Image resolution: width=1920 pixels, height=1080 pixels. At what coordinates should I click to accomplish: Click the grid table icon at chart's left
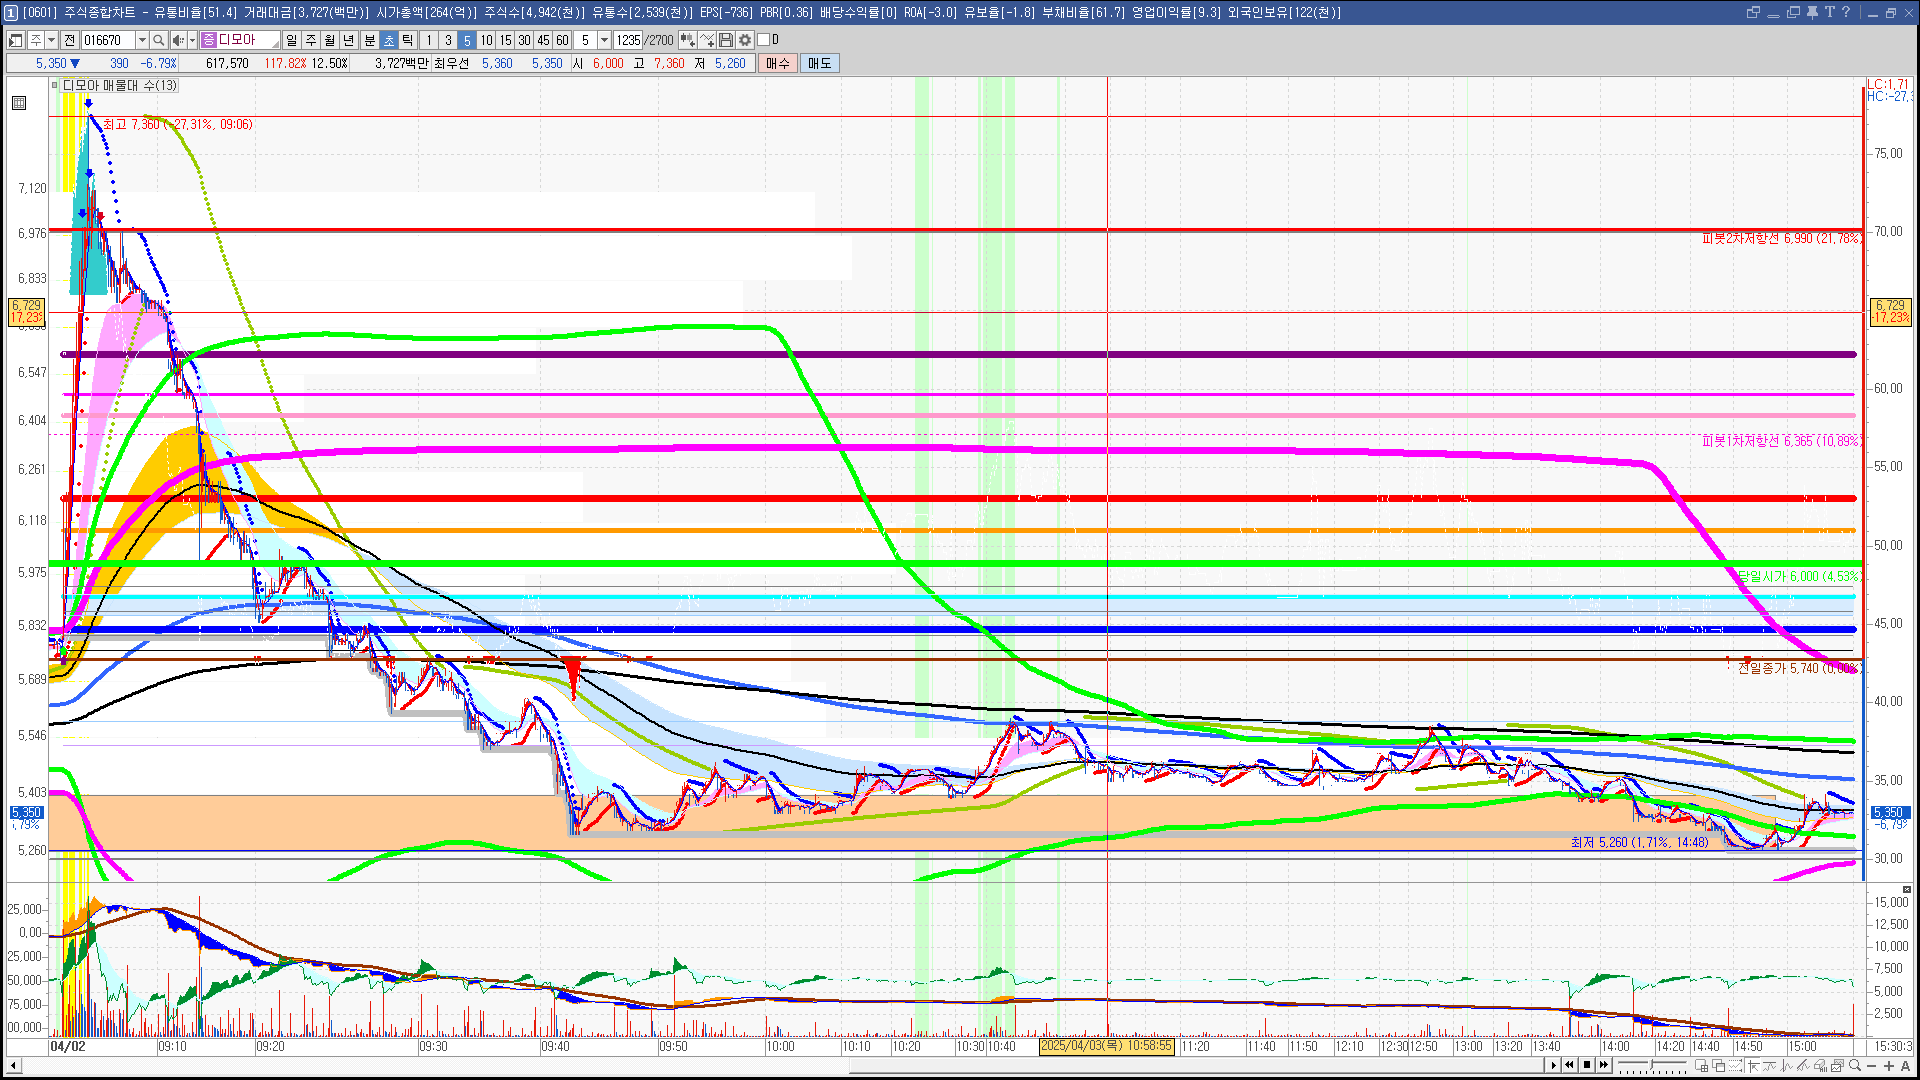pos(19,103)
